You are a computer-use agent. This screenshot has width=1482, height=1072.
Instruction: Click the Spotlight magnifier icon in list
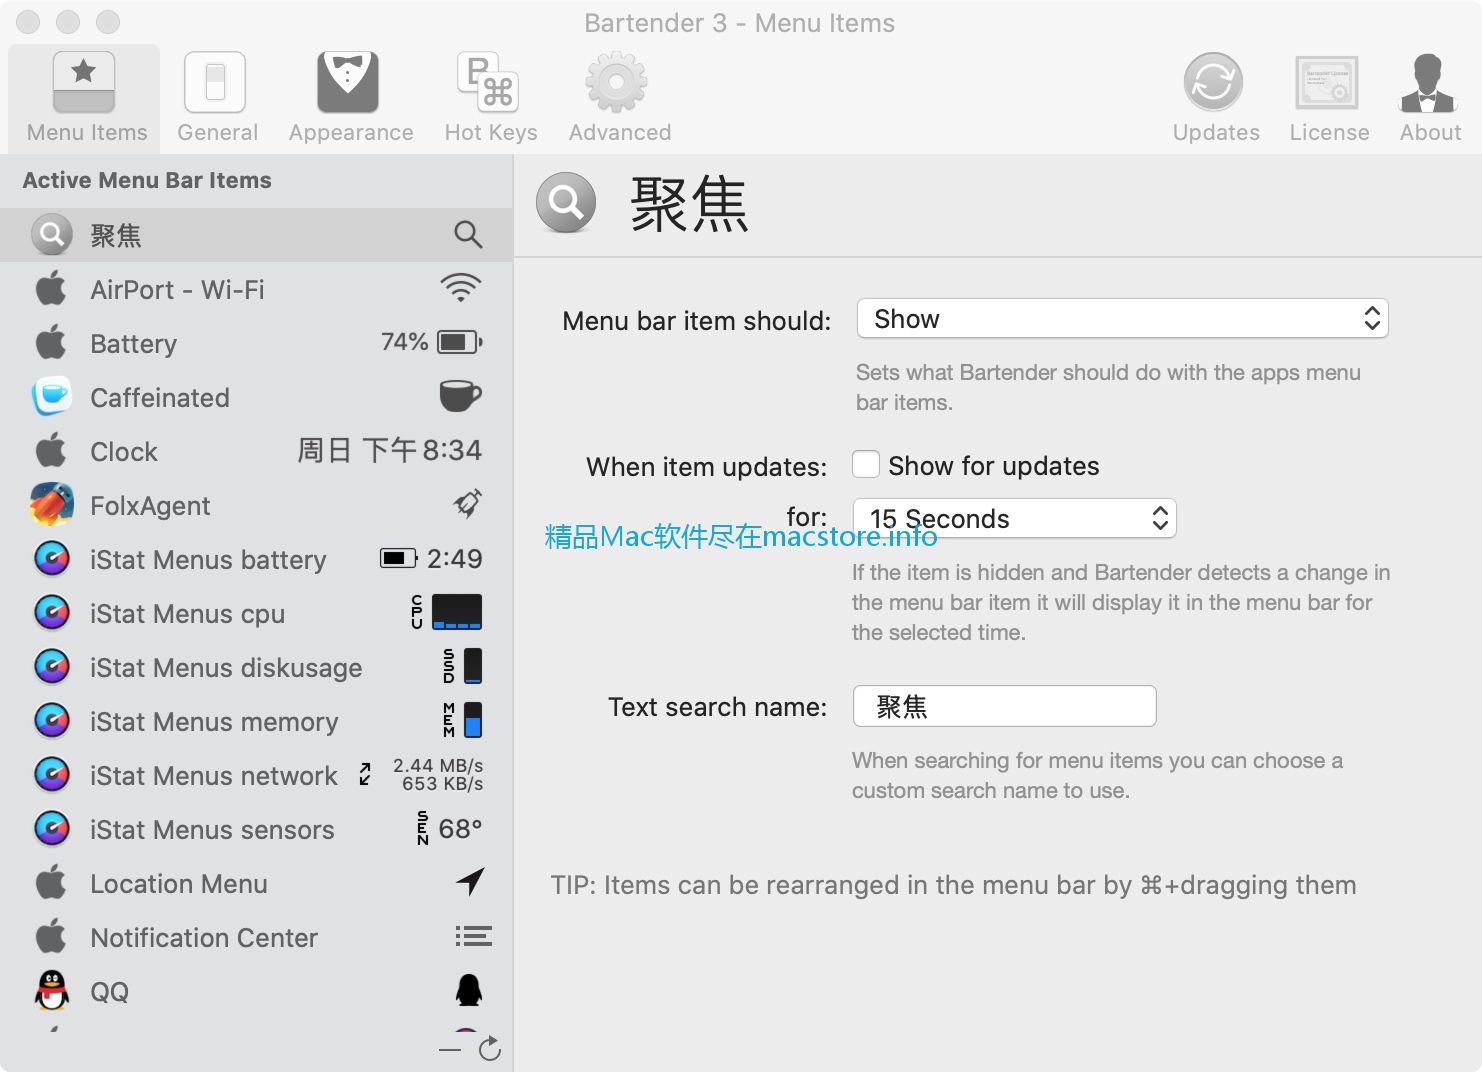[468, 235]
